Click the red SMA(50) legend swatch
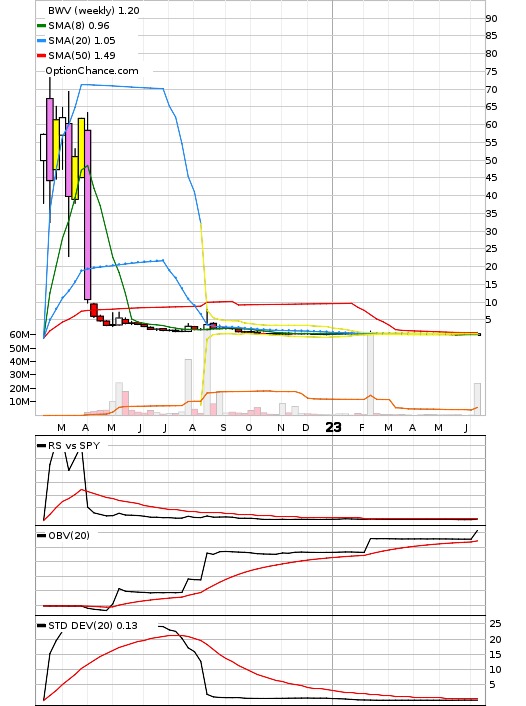Viewport: 526px width, 706px height. click(x=41, y=55)
